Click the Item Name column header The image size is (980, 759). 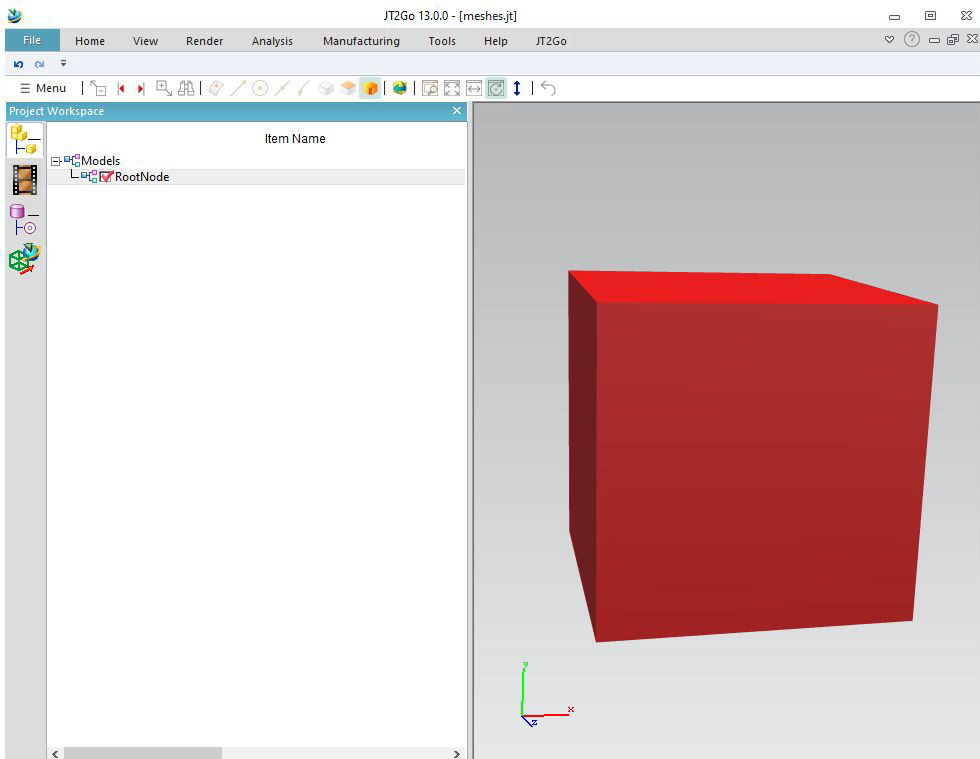coord(295,139)
